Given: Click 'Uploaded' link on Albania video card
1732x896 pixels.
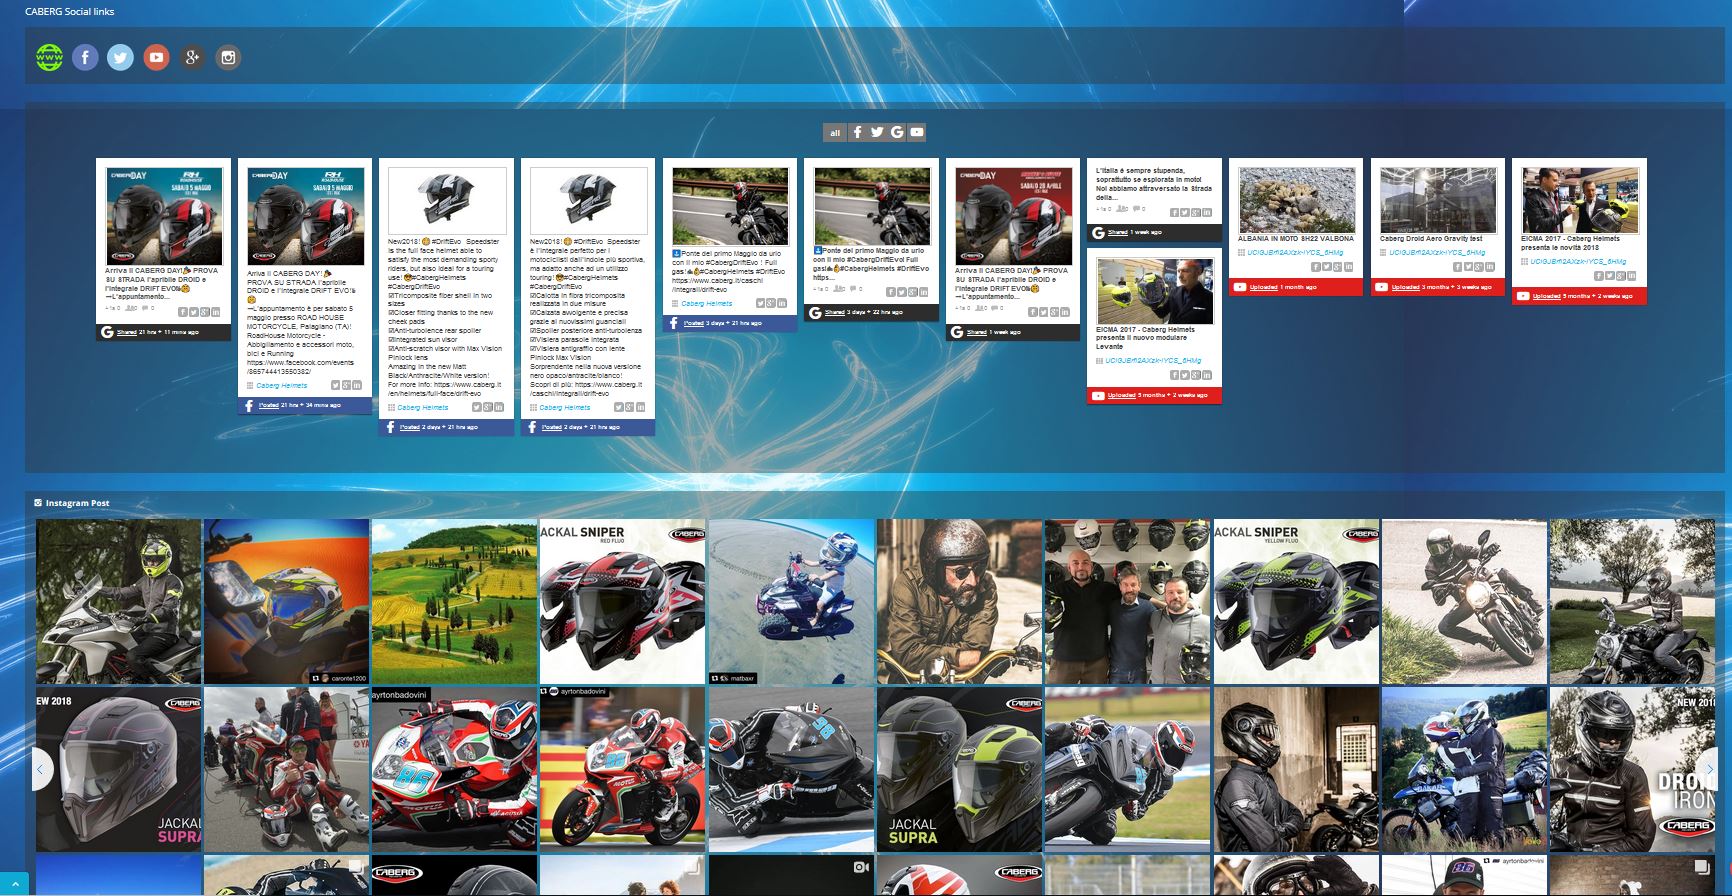Looking at the screenshot, I should 1263,287.
